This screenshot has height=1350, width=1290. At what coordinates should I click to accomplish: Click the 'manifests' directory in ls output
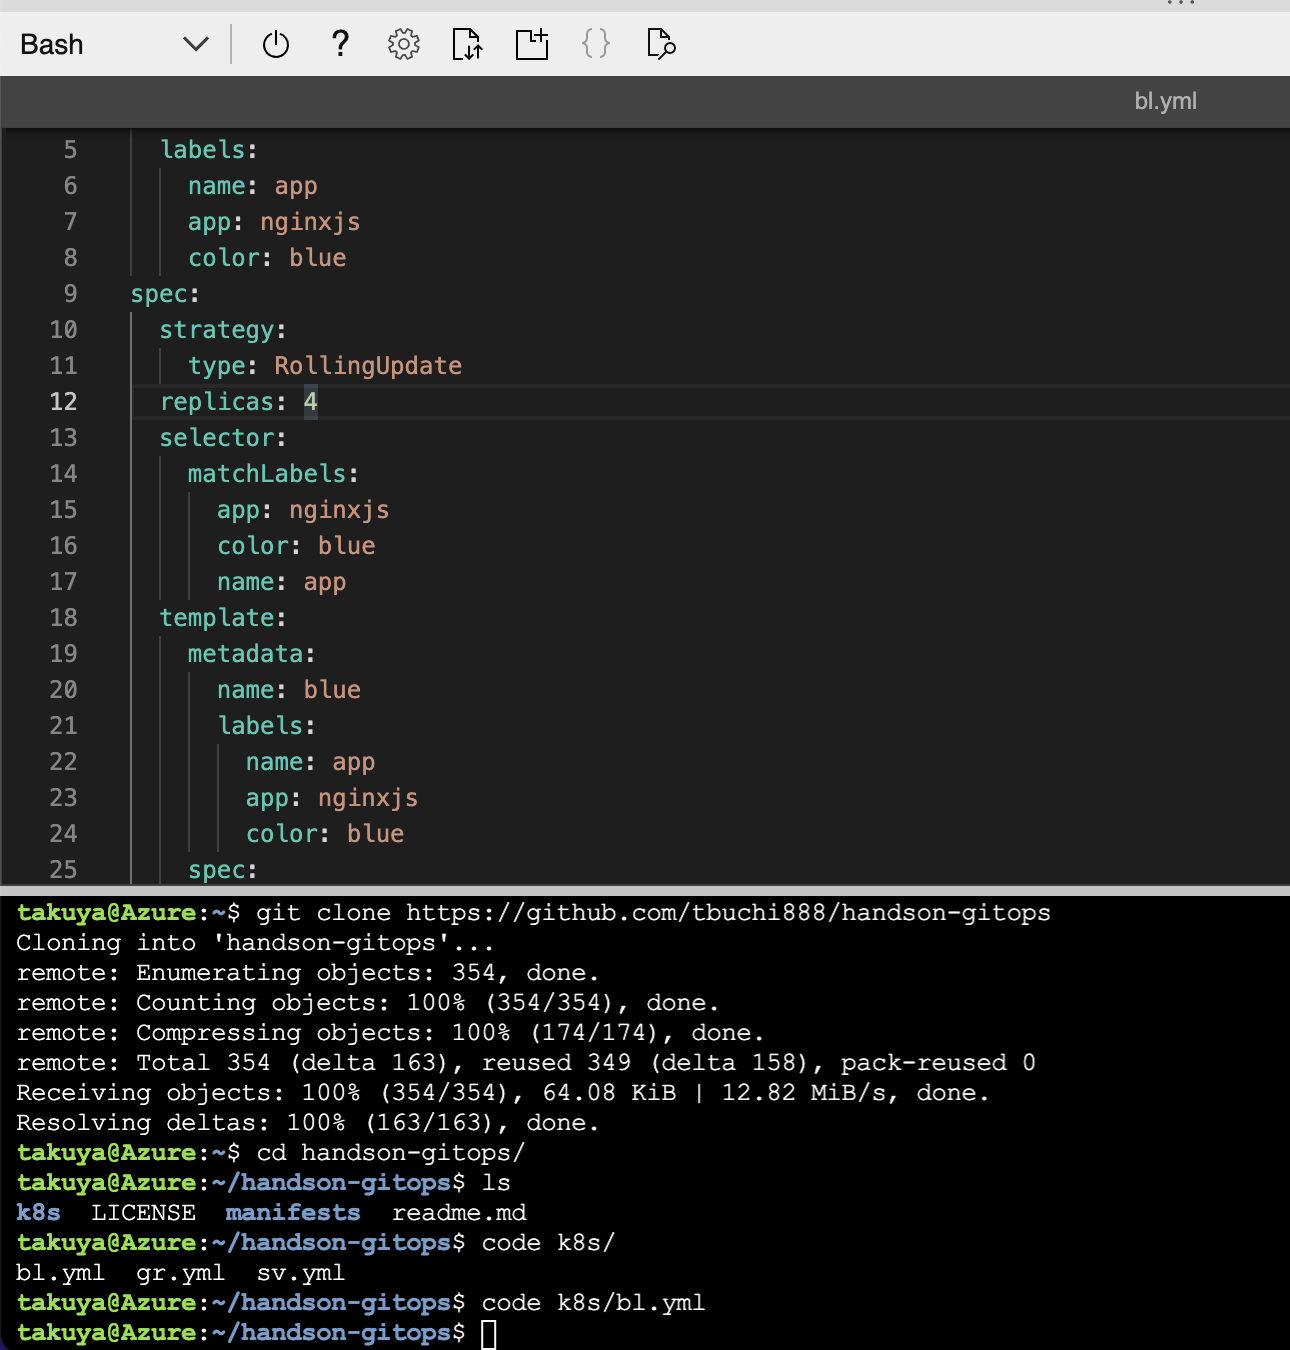click(x=293, y=1213)
